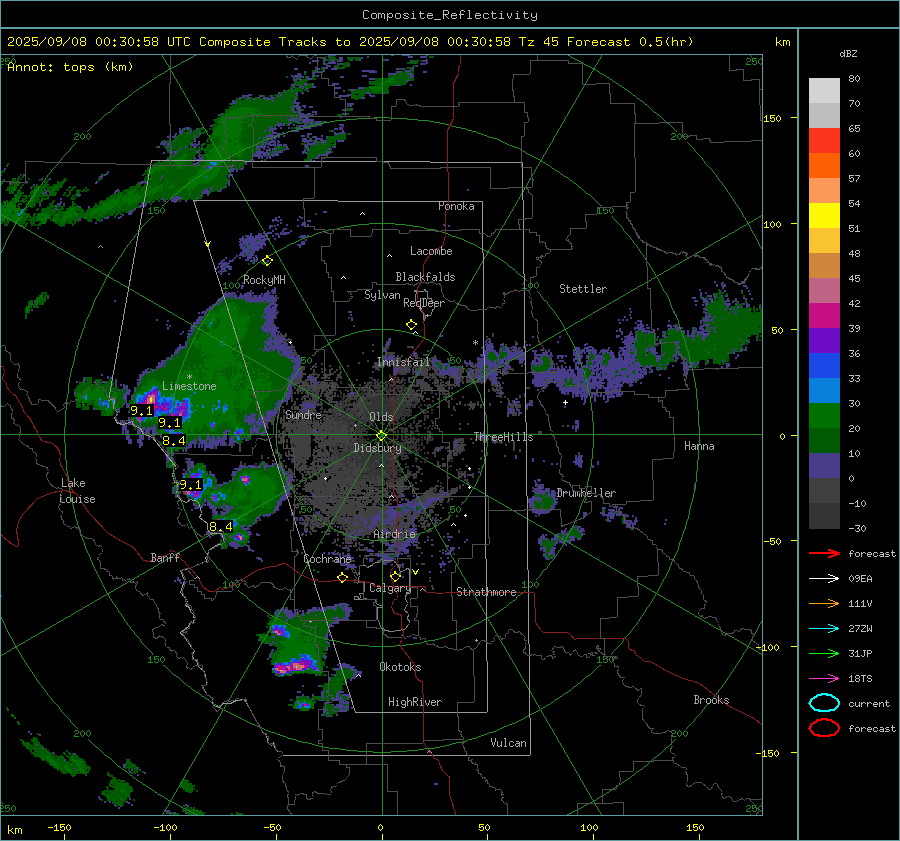Pick the light grey 70-80 dBZ swatch
Image resolution: width=900 pixels, height=841 pixels.
[x=824, y=91]
